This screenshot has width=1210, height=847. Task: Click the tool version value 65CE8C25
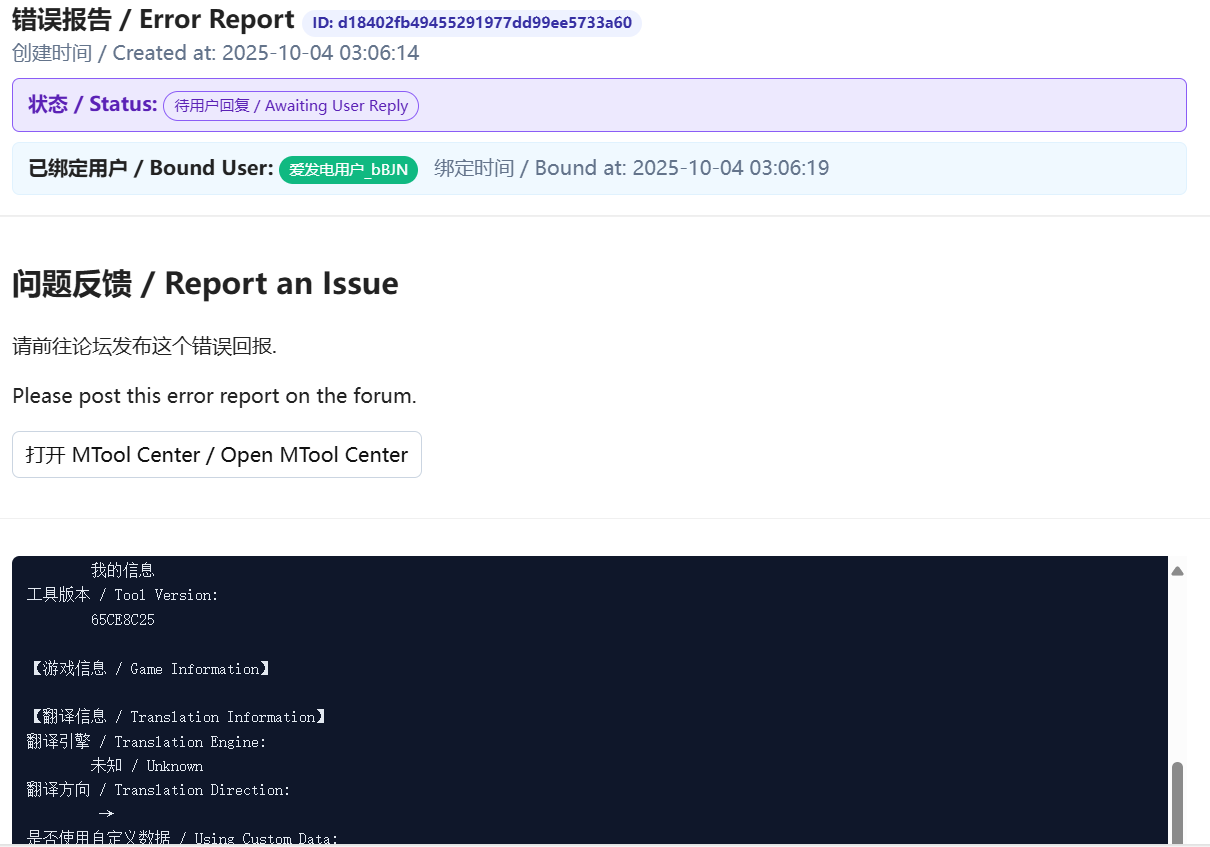122,620
